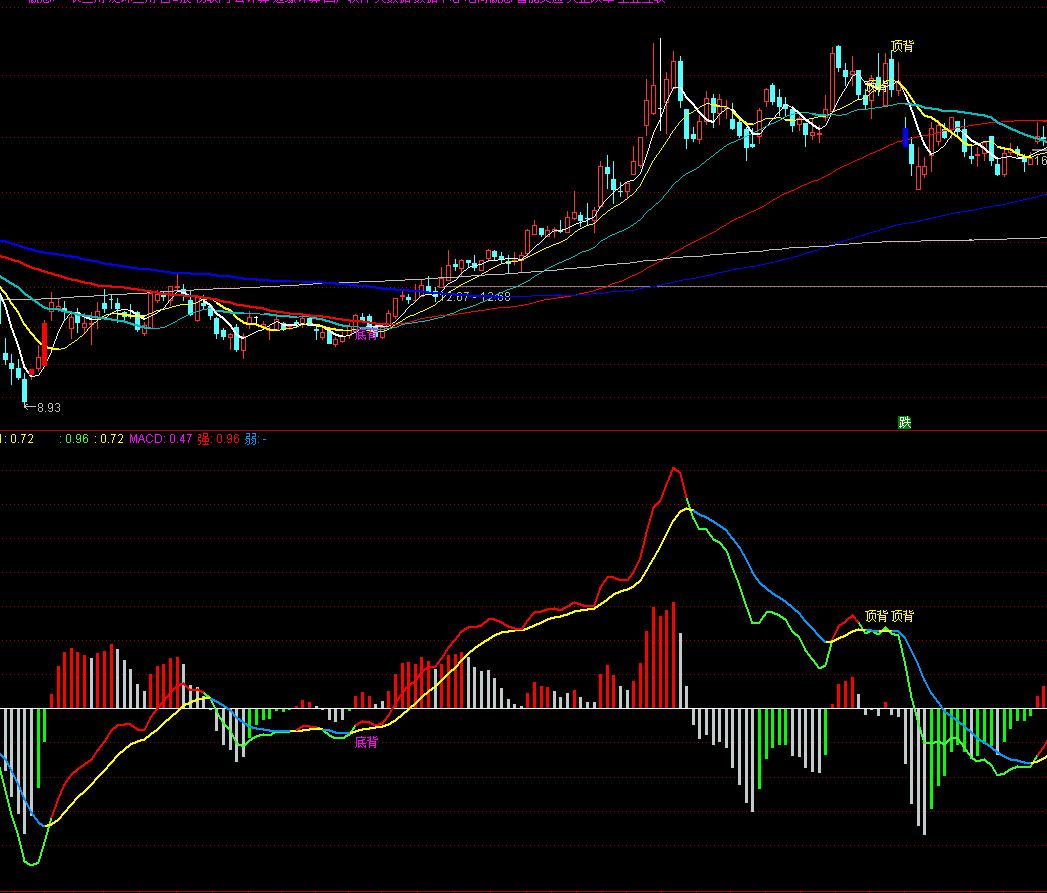This screenshot has height=893, width=1047.
Task: Click the 顶背 label above the price candles
Action: (x=902, y=46)
